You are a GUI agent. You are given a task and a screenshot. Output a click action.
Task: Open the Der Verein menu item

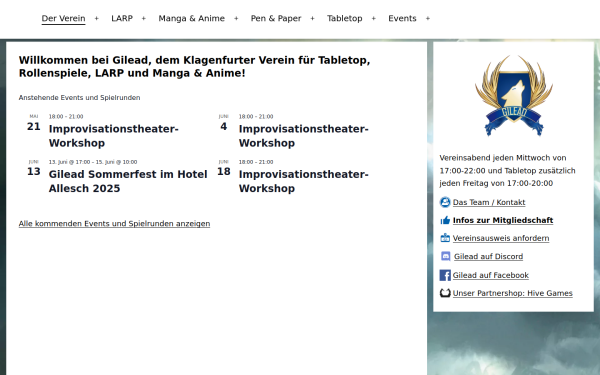[x=63, y=18]
